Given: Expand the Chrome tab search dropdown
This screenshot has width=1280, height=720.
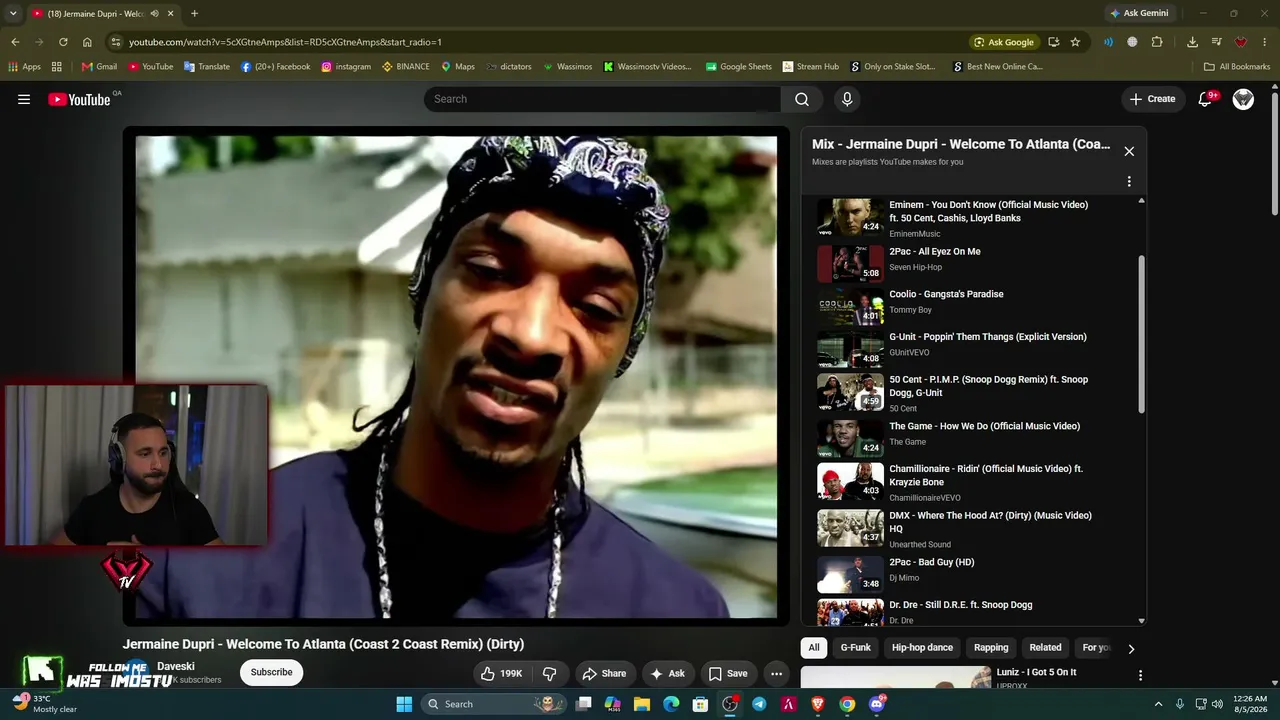Looking at the screenshot, I should coord(13,14).
